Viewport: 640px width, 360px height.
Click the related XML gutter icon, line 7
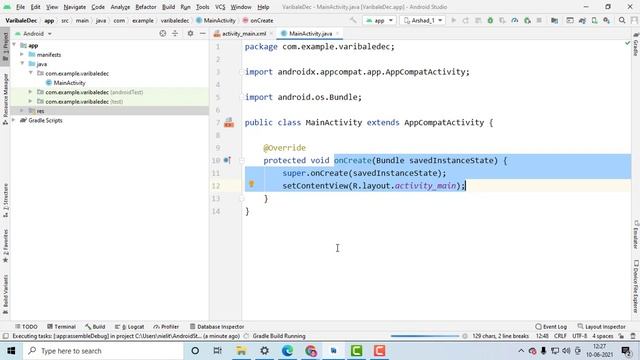(x=229, y=122)
